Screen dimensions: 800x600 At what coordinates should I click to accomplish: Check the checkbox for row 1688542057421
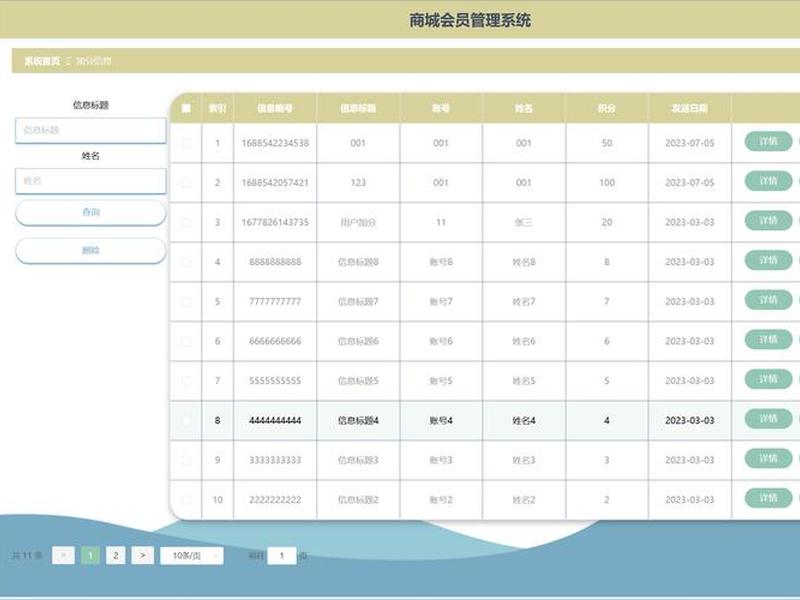[x=186, y=183]
